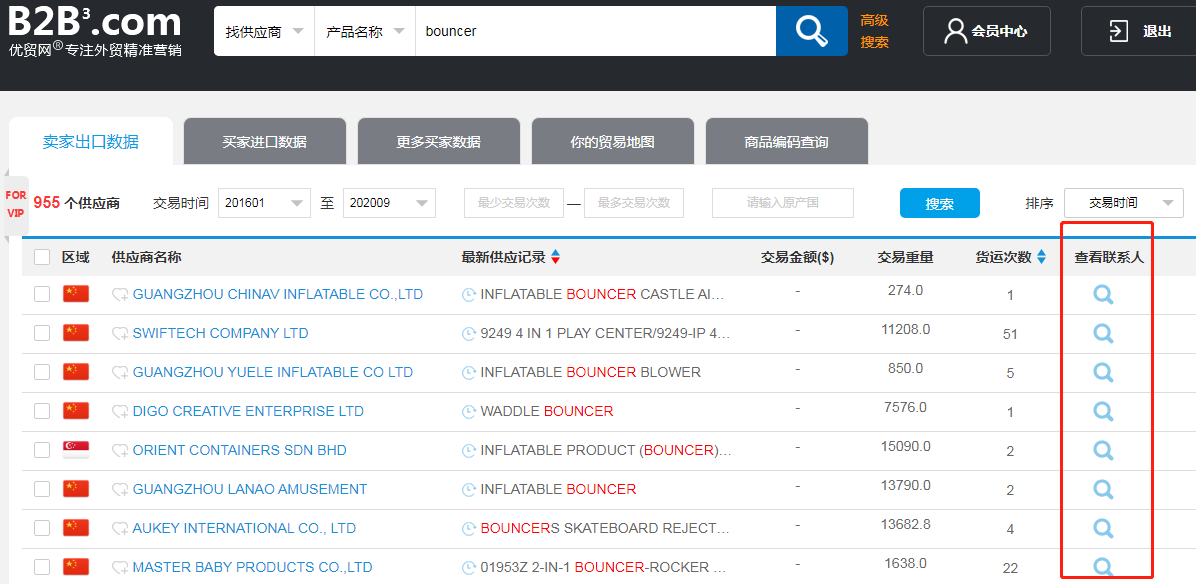
Task: Open the end date 202009 dropdown
Action: [389, 203]
